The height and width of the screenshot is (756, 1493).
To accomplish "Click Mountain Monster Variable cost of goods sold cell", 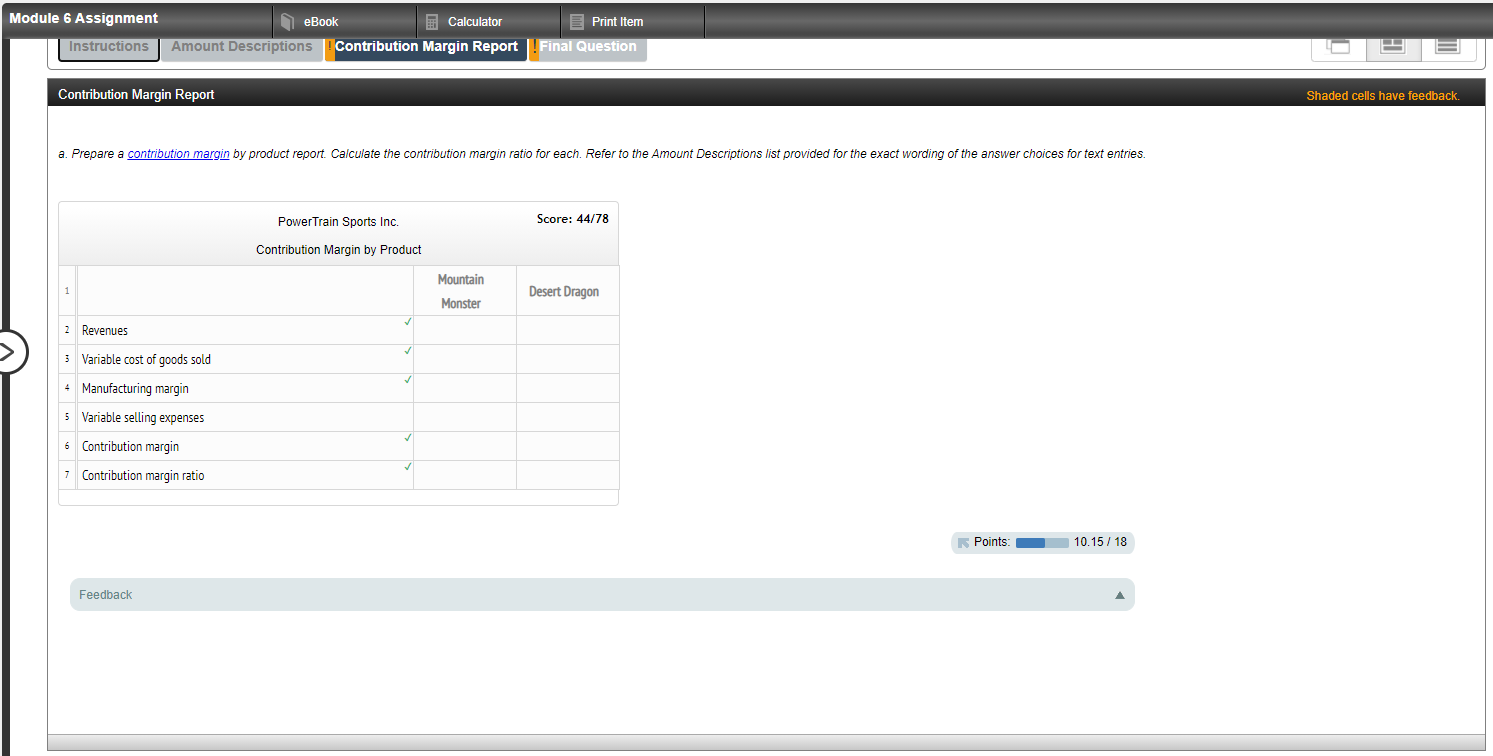I will pyautogui.click(x=465, y=359).
